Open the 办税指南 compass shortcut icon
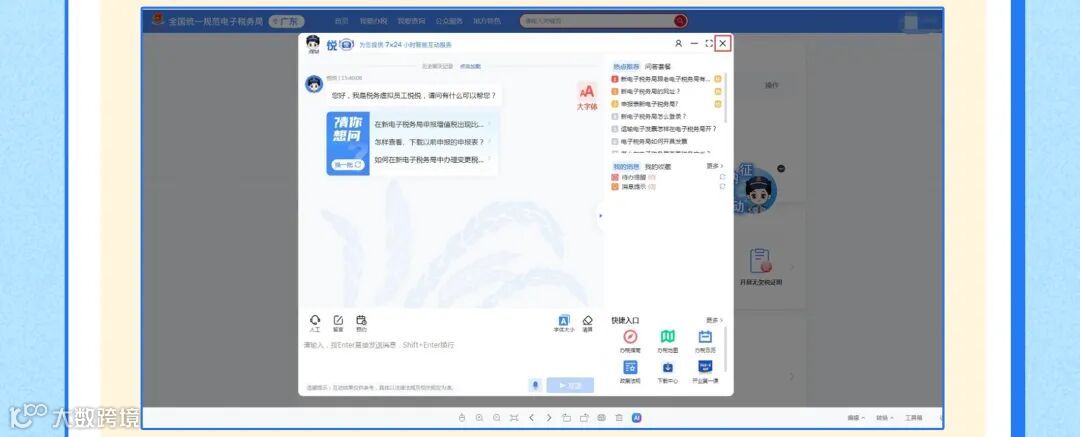 coord(630,336)
